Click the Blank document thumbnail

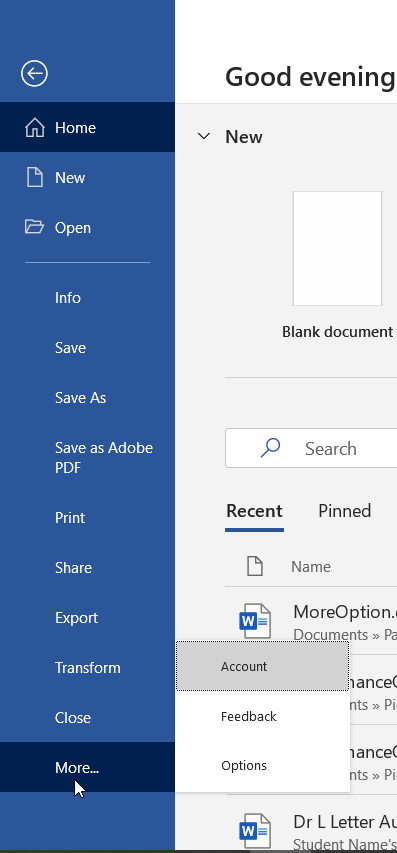[337, 248]
